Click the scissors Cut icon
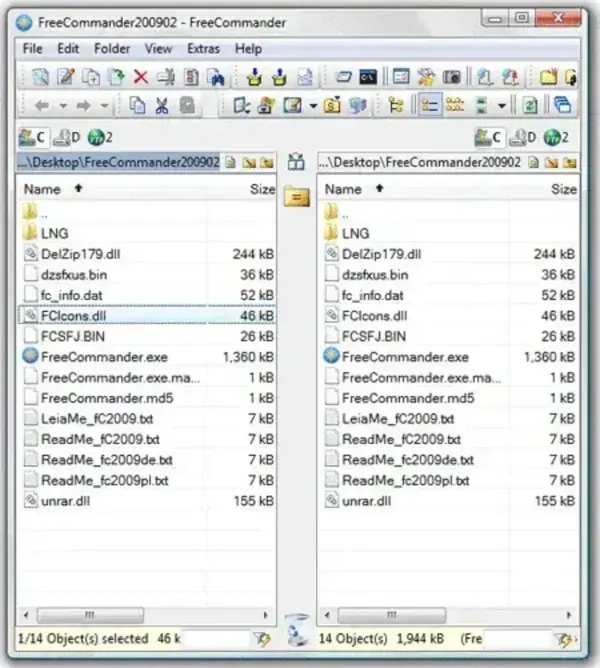This screenshot has width=600, height=668. point(162,105)
